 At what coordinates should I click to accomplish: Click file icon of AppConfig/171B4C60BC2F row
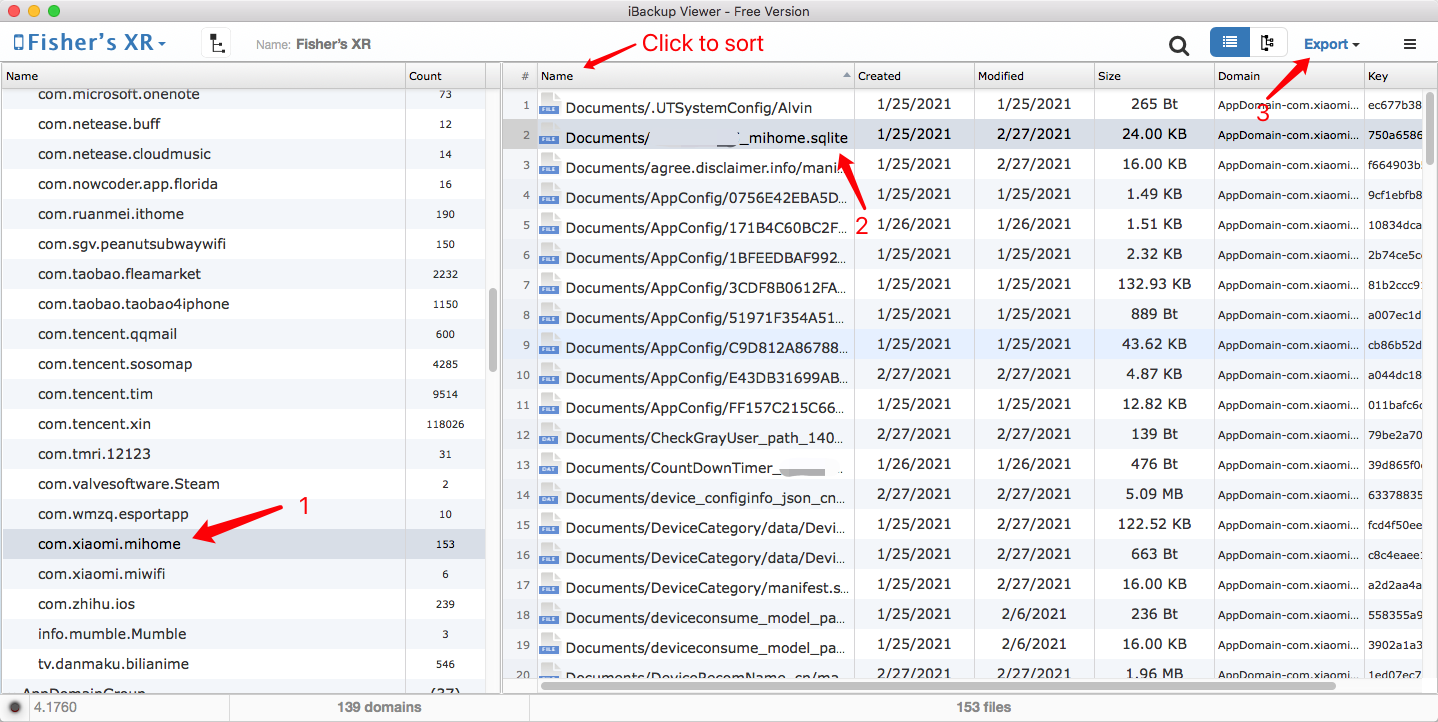(x=549, y=224)
